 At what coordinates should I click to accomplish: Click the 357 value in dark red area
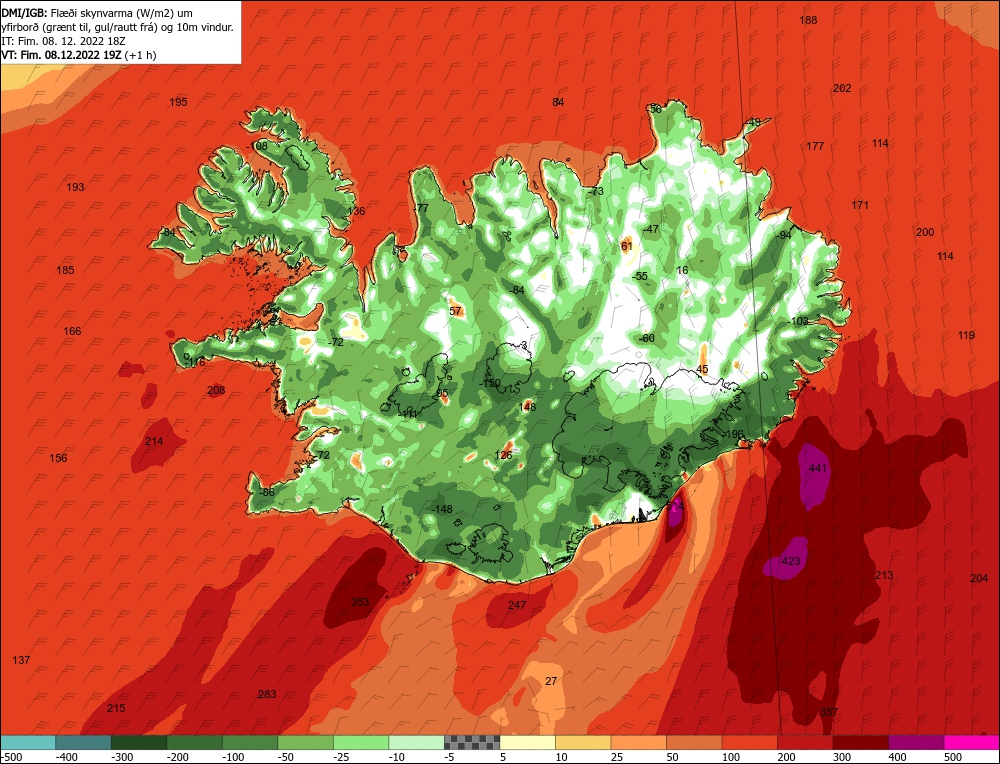[x=828, y=712]
